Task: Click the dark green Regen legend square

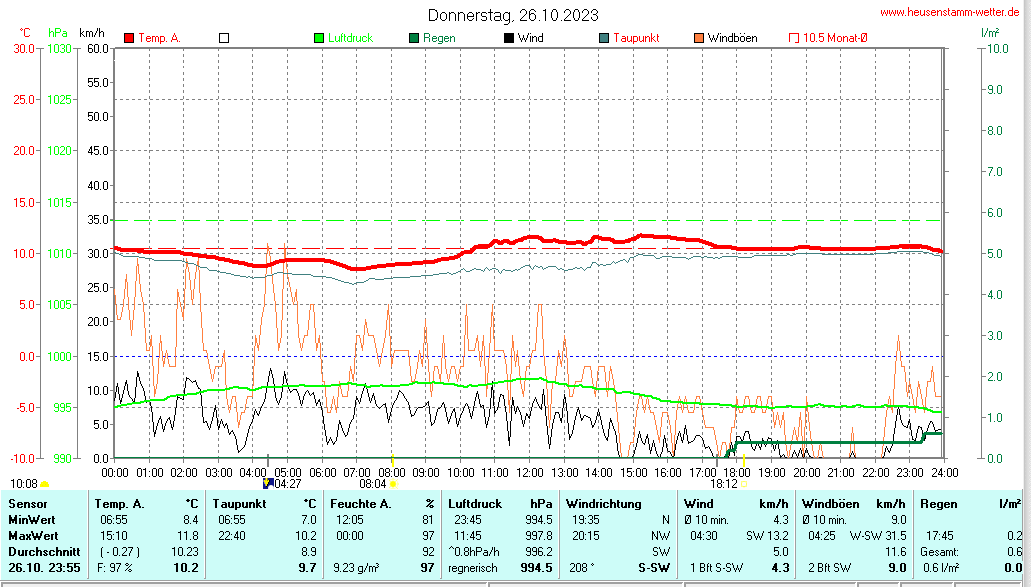Action: (413, 38)
